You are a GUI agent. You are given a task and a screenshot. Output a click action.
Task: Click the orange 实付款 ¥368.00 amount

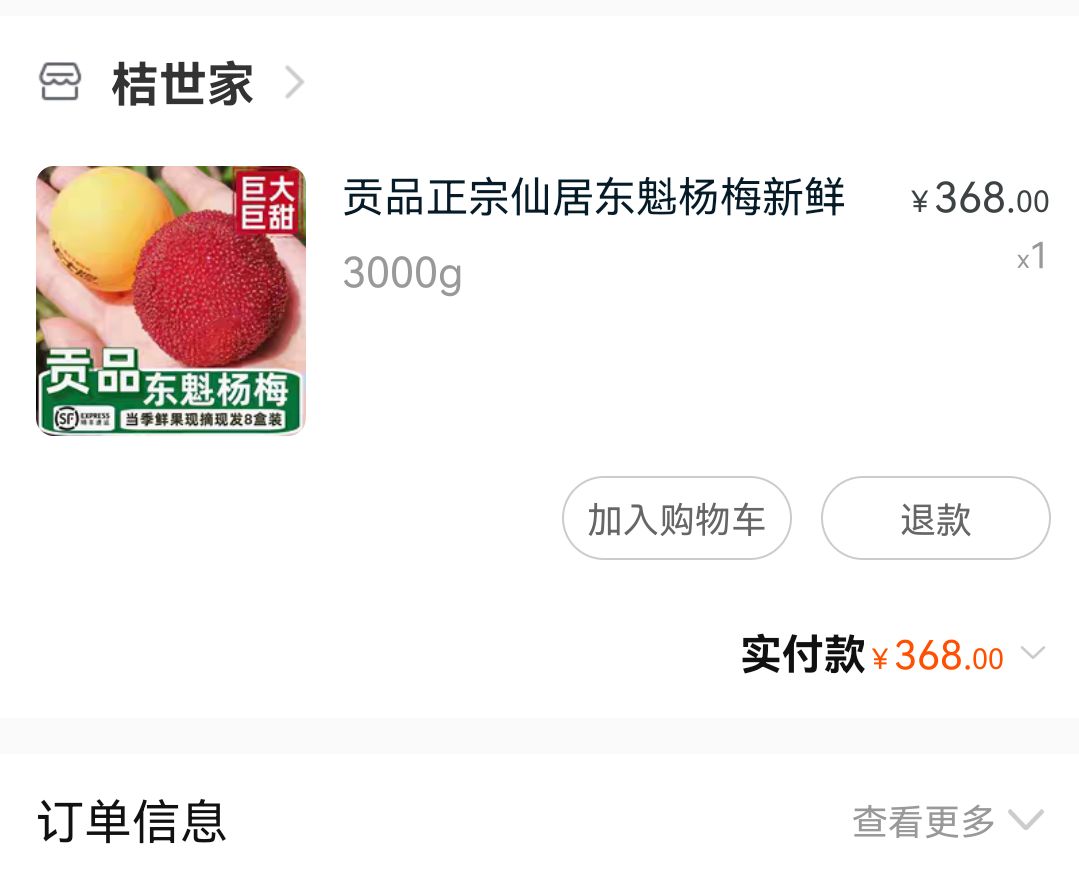click(938, 655)
